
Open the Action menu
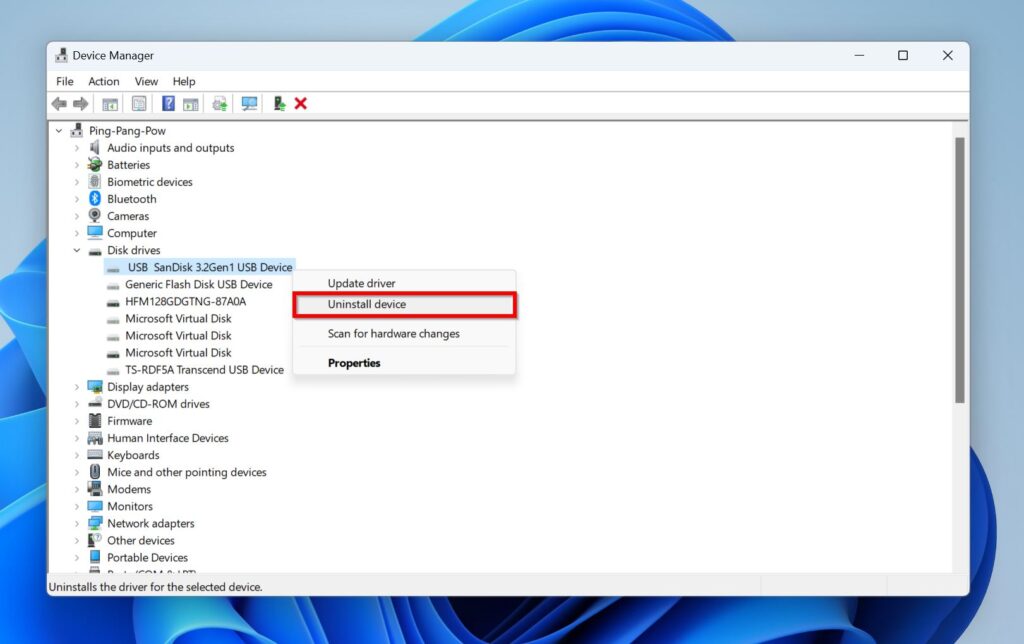coord(103,81)
